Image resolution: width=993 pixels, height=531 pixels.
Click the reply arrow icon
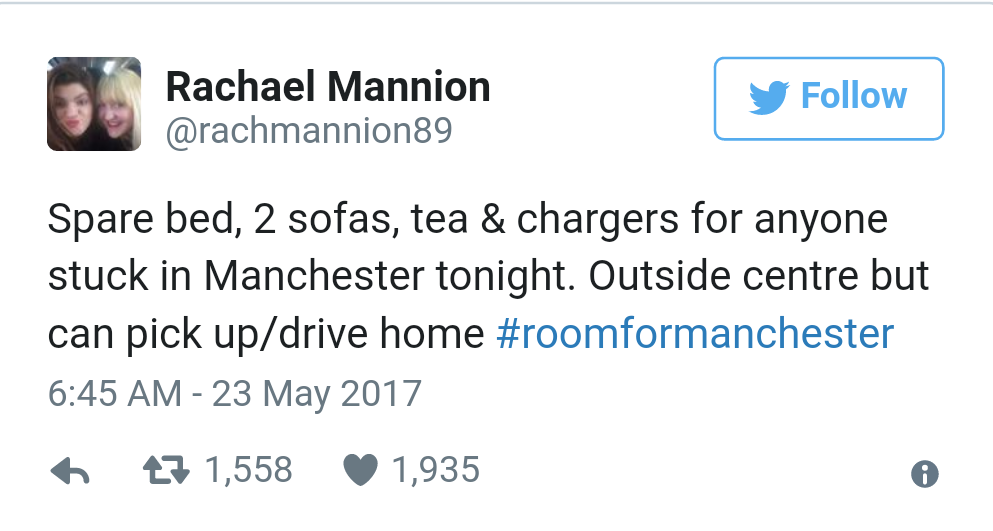(x=71, y=471)
